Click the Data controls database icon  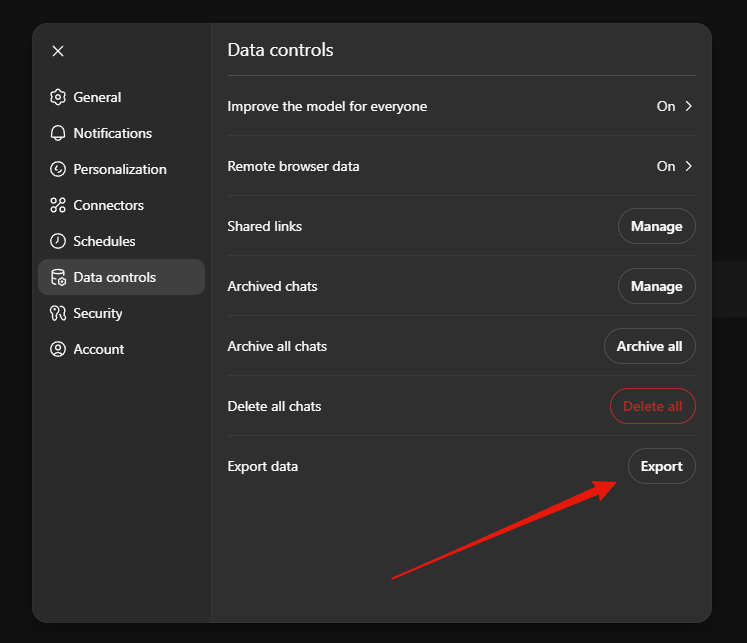click(57, 277)
